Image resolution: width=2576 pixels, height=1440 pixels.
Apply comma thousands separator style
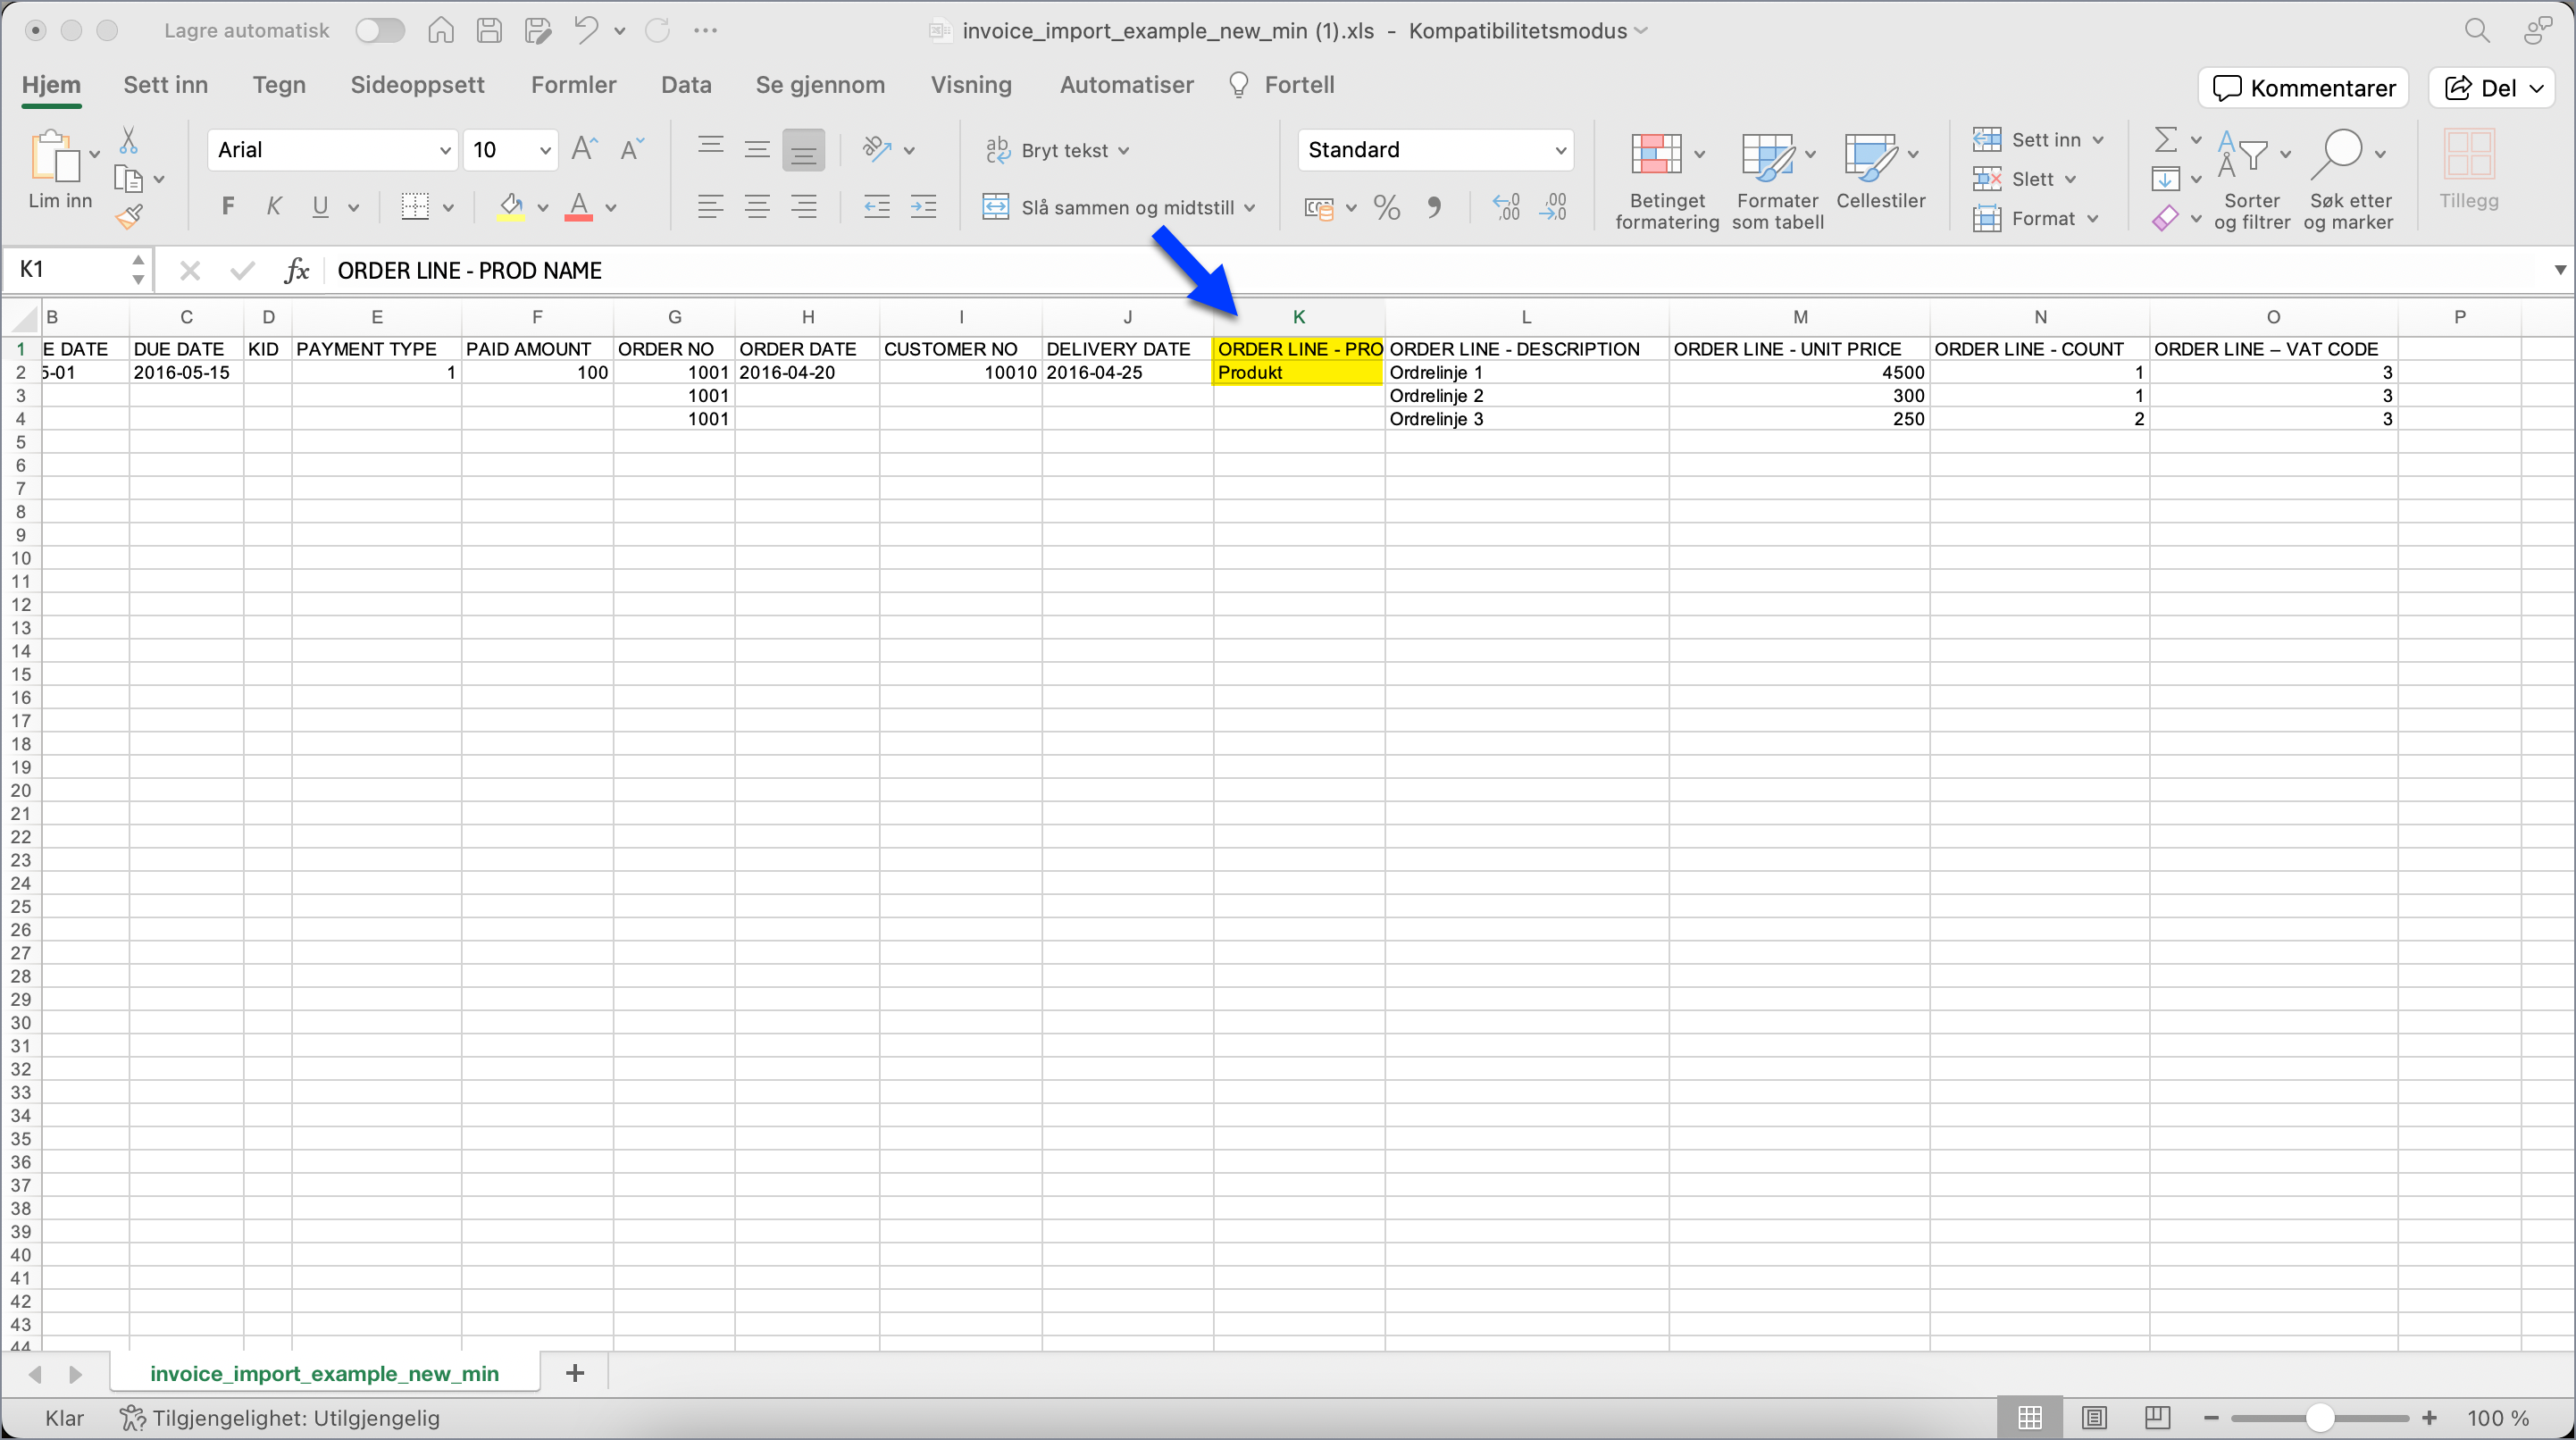(1435, 207)
